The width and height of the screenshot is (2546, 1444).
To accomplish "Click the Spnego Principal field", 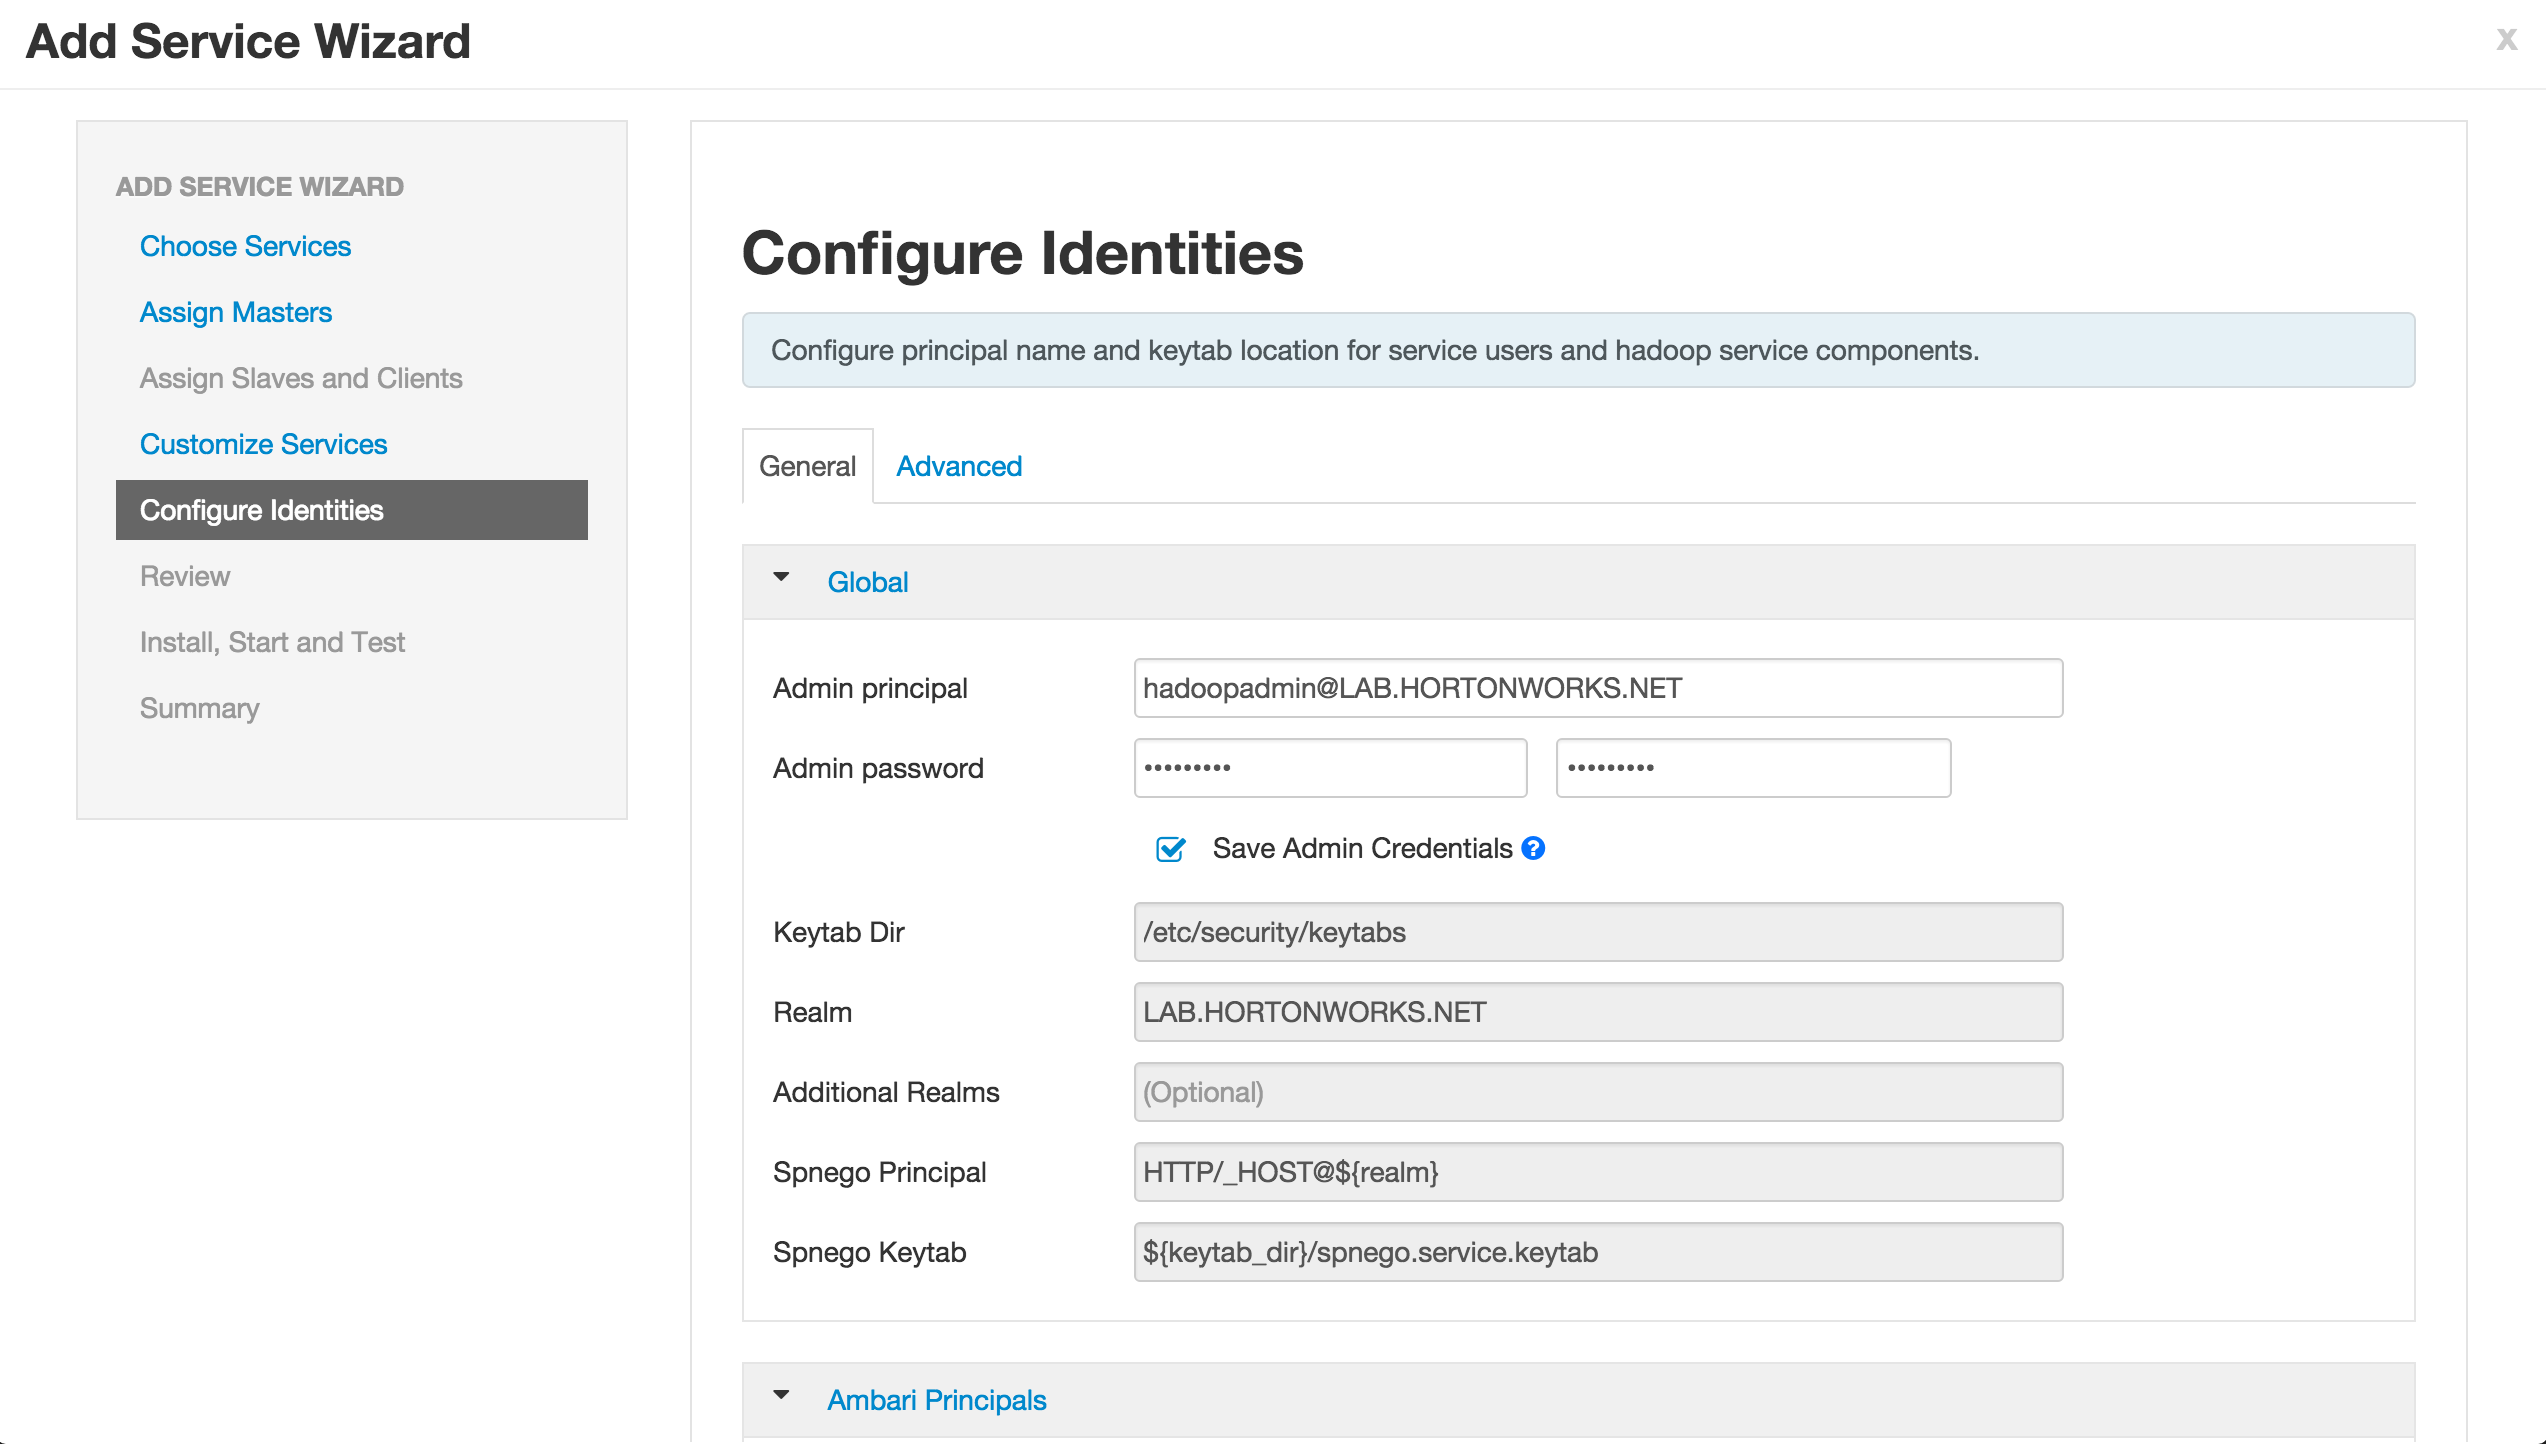I will [x=1597, y=1172].
